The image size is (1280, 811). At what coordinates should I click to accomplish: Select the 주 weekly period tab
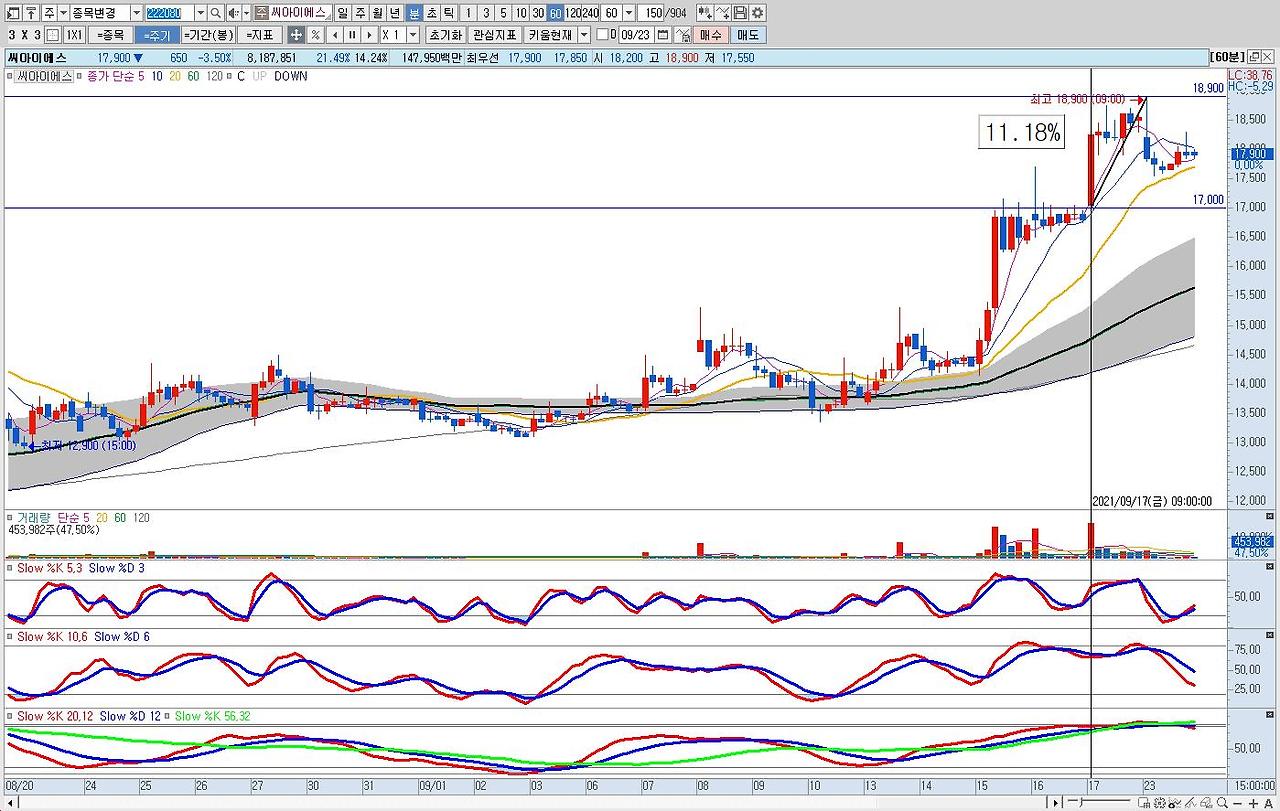click(x=360, y=13)
